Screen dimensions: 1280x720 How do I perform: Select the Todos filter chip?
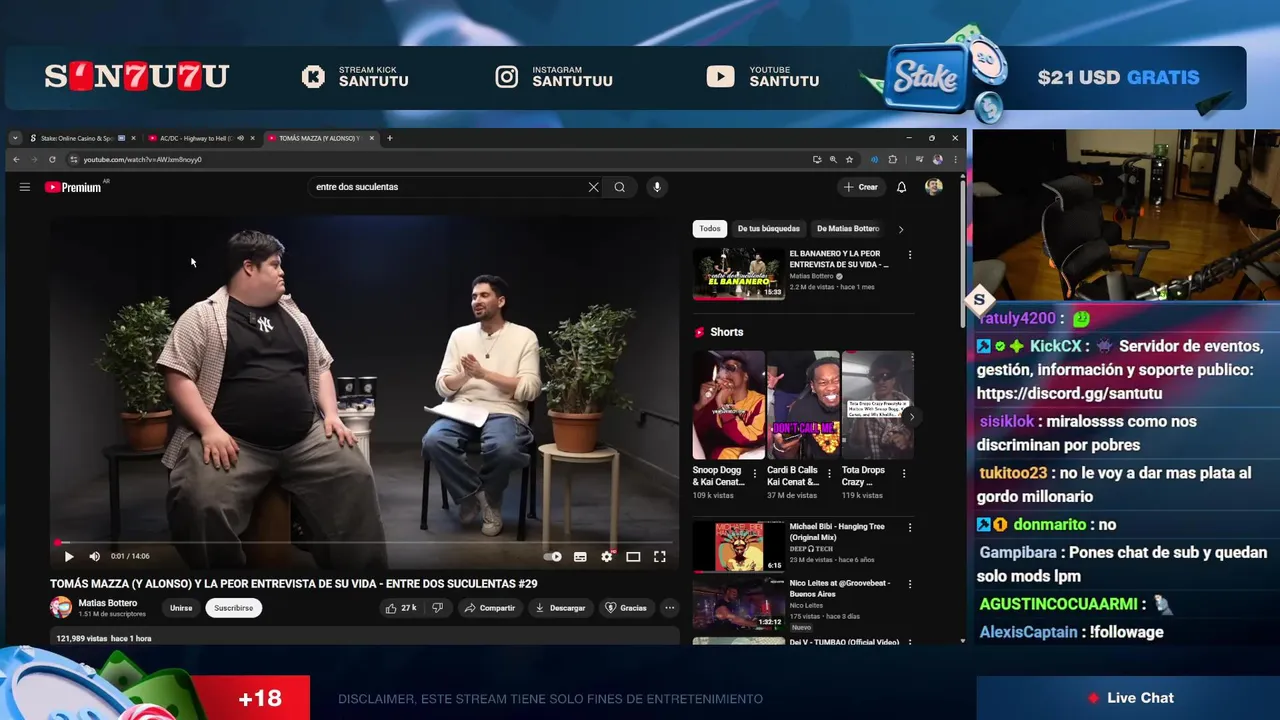point(710,229)
